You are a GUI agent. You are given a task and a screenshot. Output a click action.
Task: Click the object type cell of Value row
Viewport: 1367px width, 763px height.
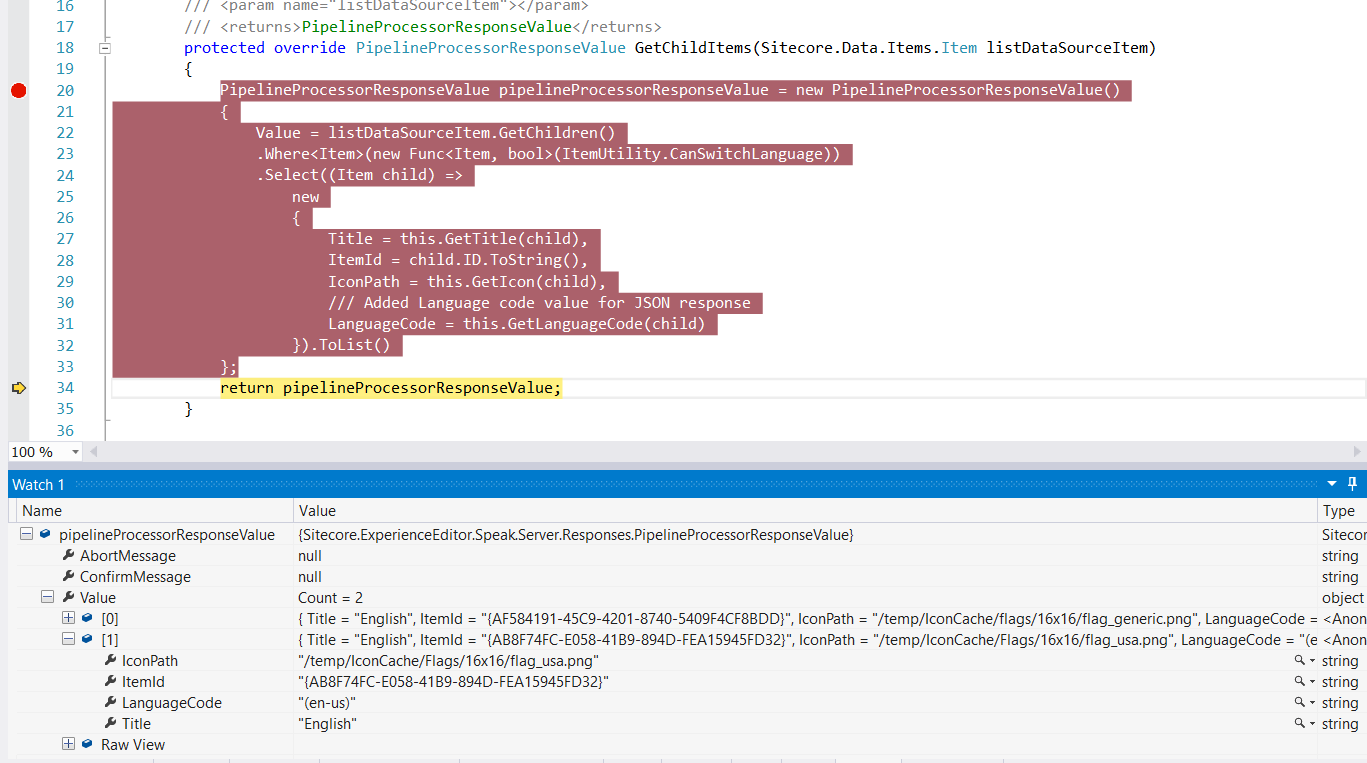point(1342,598)
